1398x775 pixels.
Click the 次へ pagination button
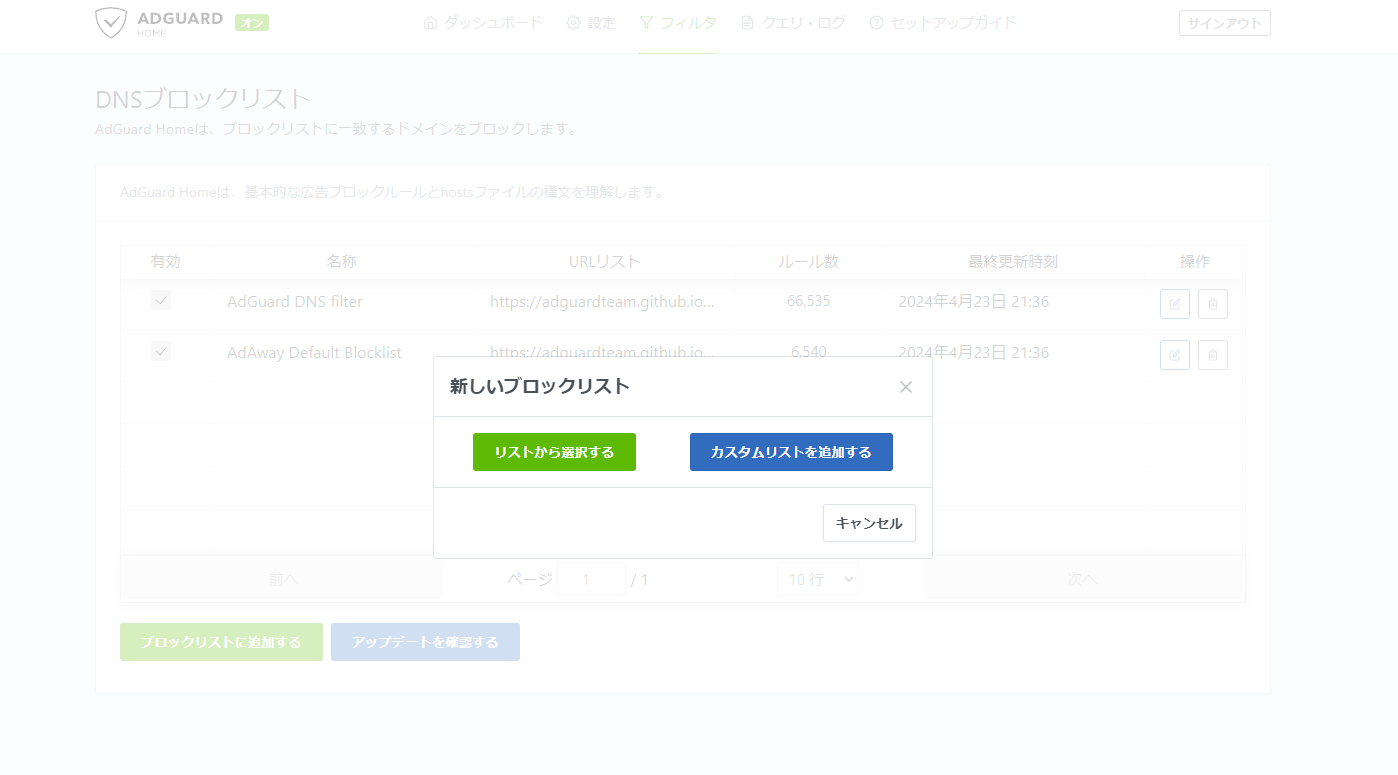point(1082,579)
